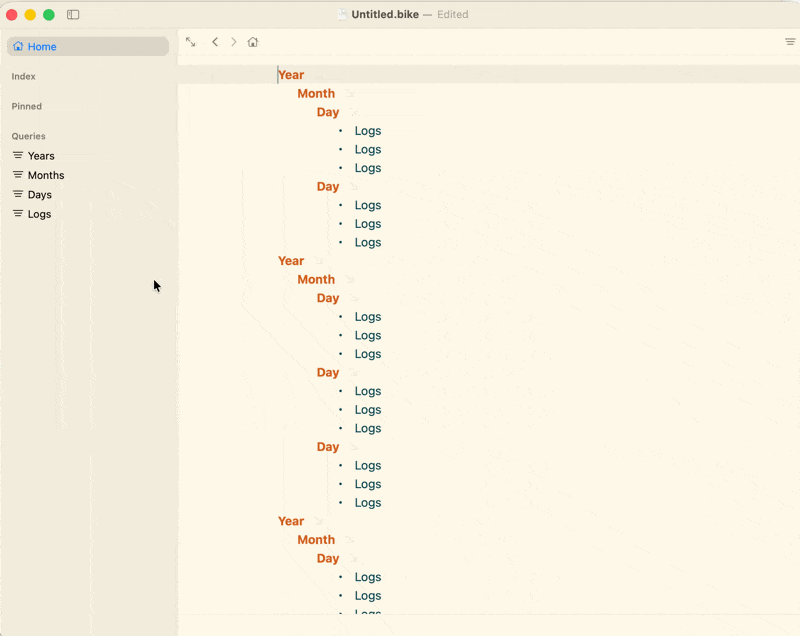Collapse the first Day row using its arrow
The width and height of the screenshot is (800, 636).
(354, 113)
